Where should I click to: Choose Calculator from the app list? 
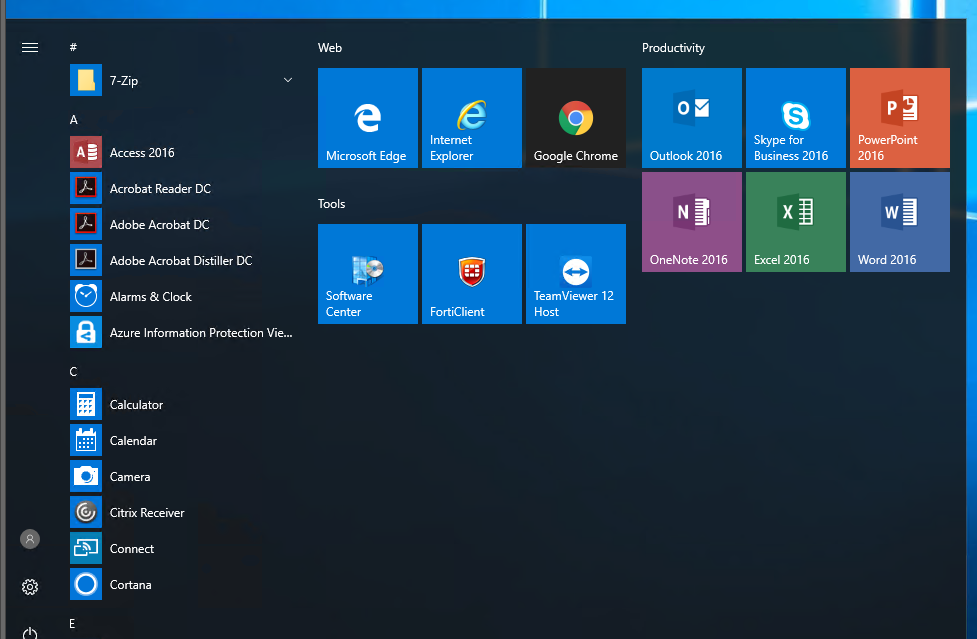point(136,405)
